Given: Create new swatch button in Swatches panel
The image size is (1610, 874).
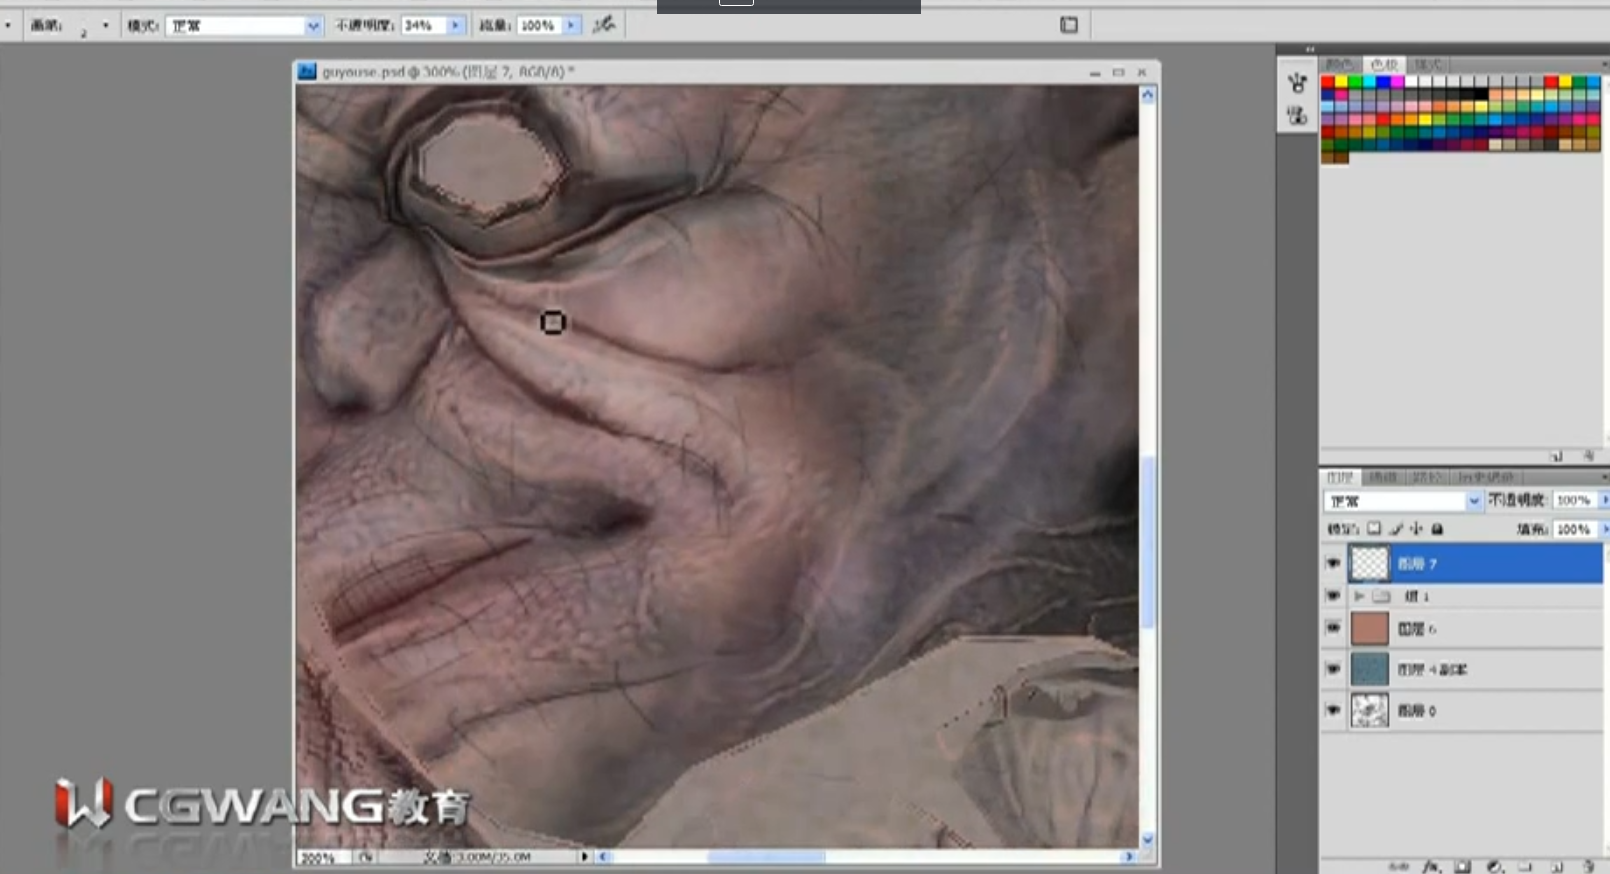Looking at the screenshot, I should 1557,456.
